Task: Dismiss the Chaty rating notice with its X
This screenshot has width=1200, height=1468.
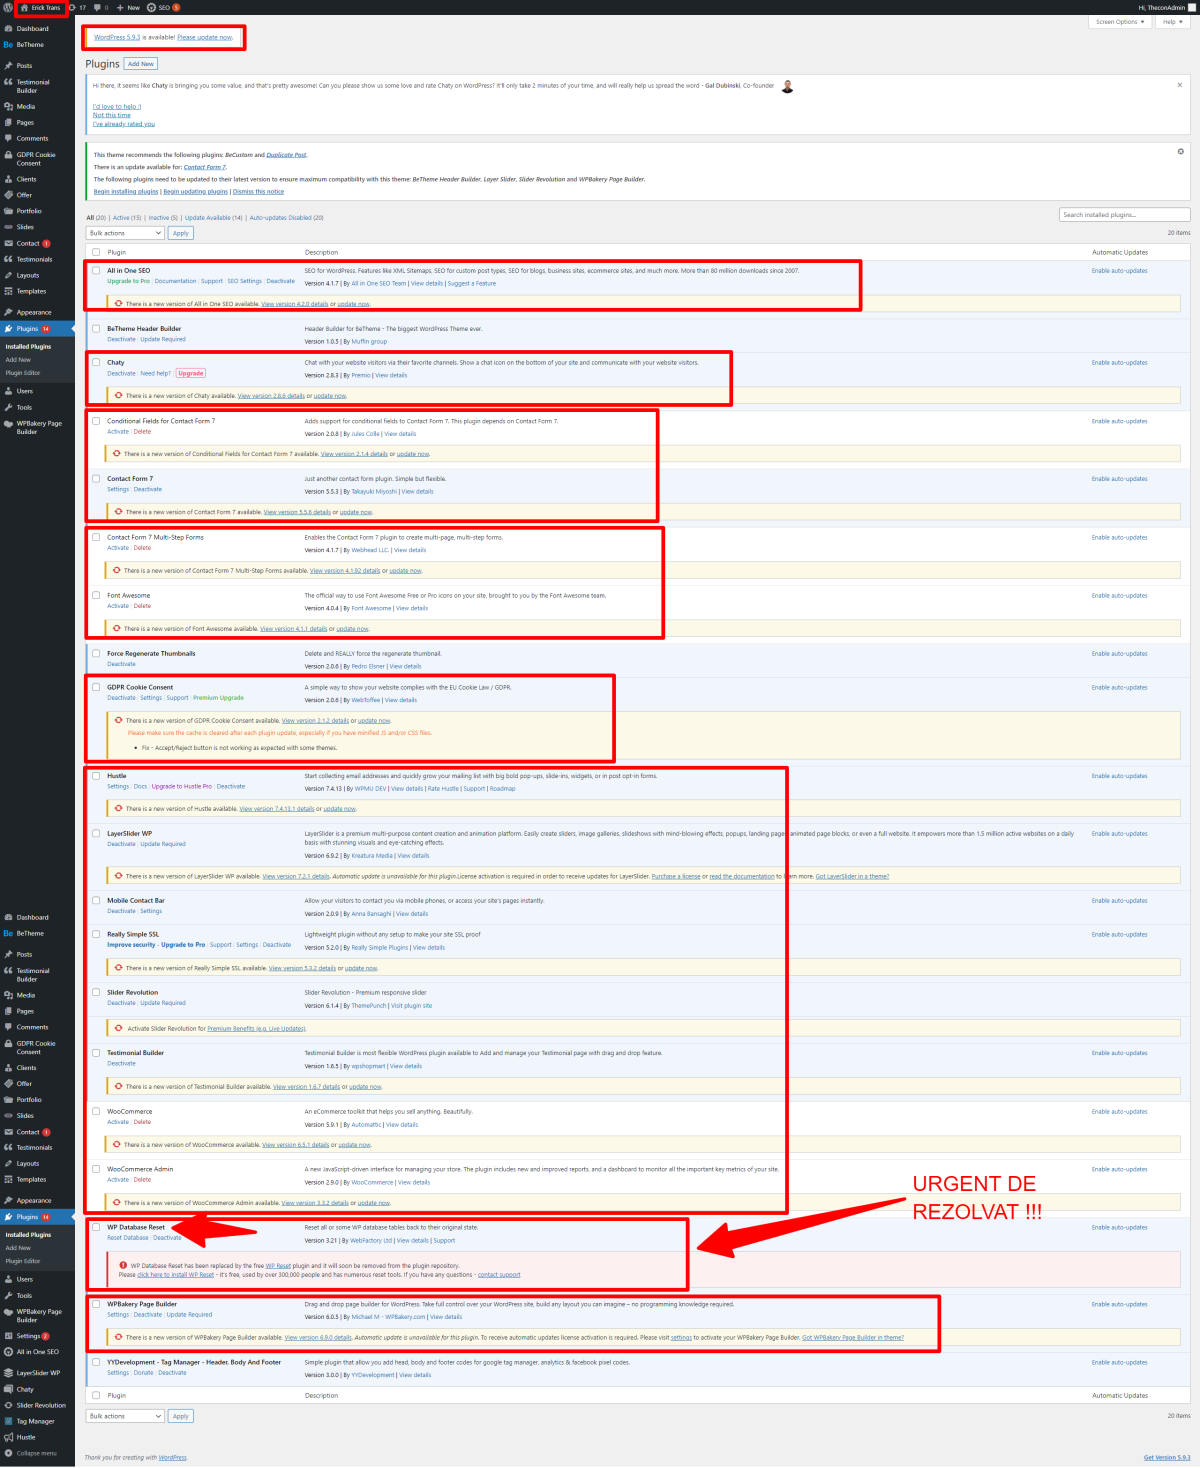Action: pyautogui.click(x=1180, y=85)
